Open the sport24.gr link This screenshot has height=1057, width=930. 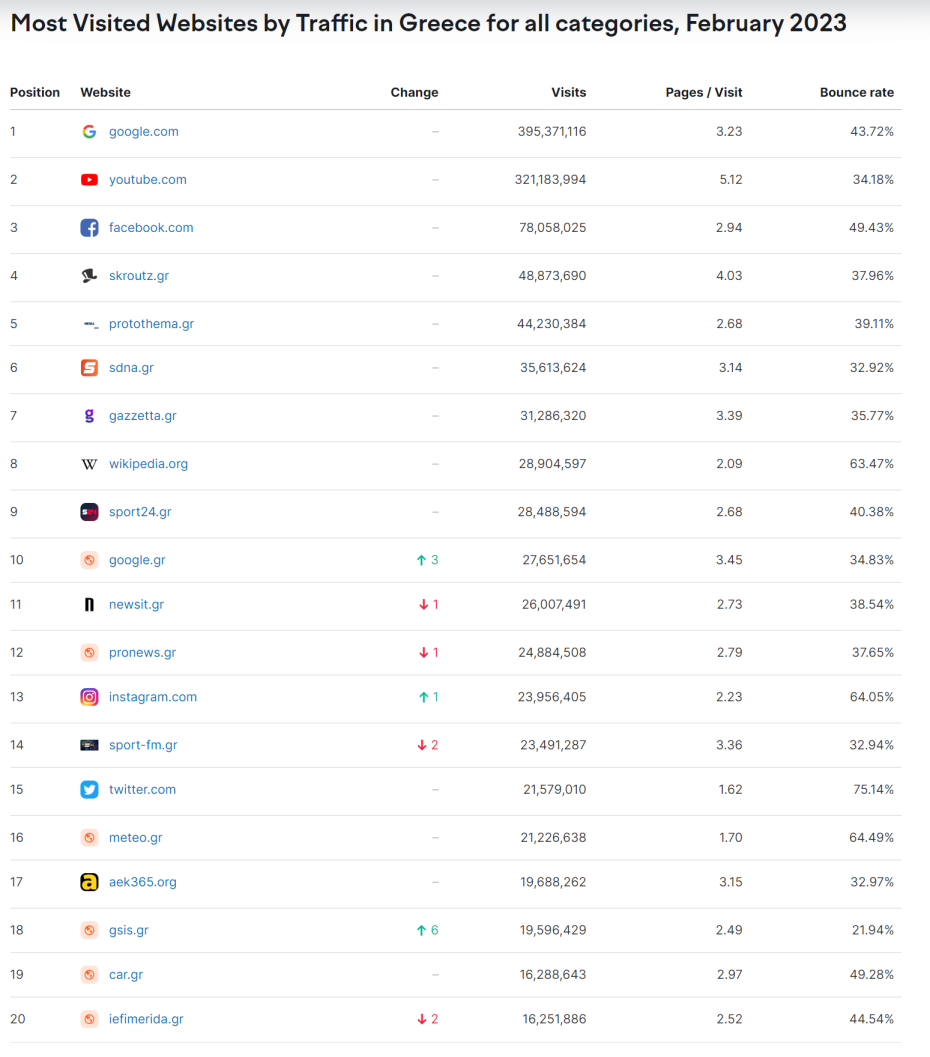[x=140, y=512]
